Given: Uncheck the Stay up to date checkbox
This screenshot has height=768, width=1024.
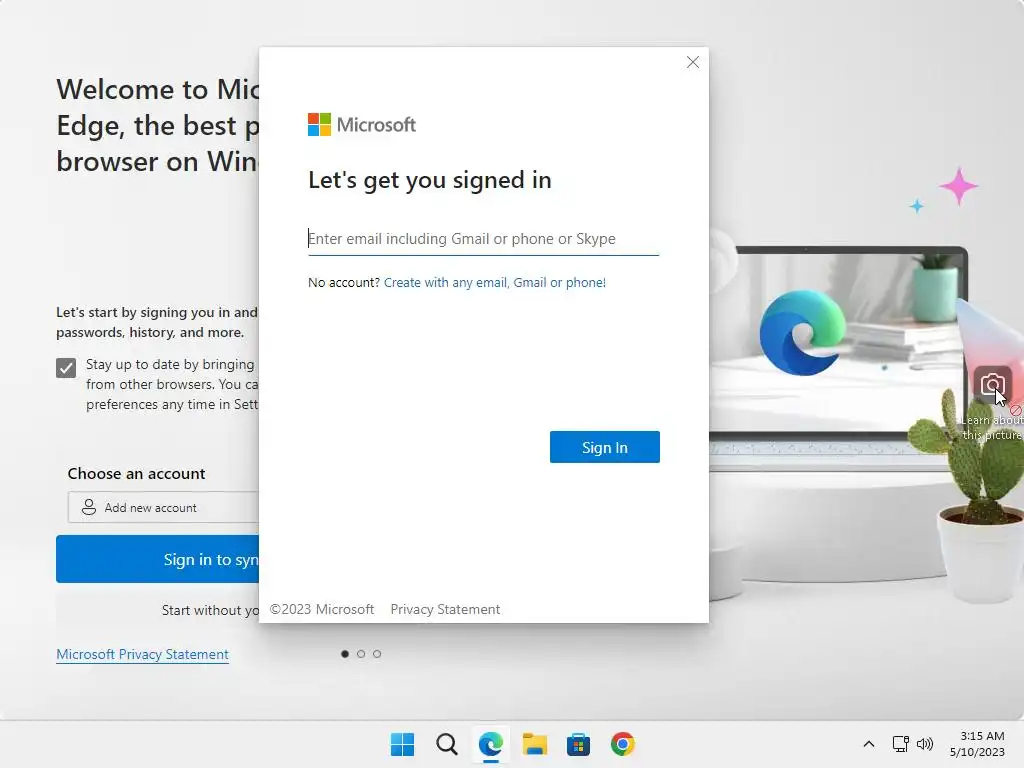Looking at the screenshot, I should (x=66, y=368).
